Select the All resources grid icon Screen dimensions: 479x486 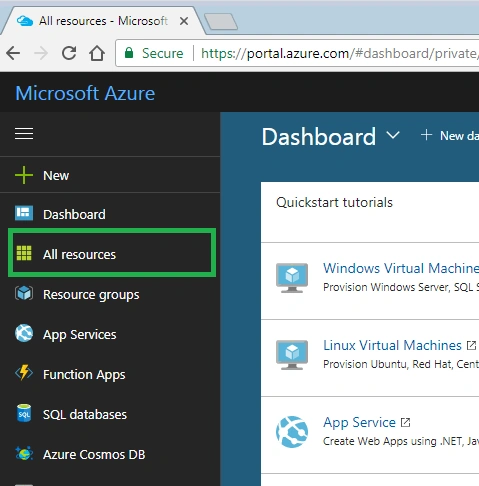[24, 253]
